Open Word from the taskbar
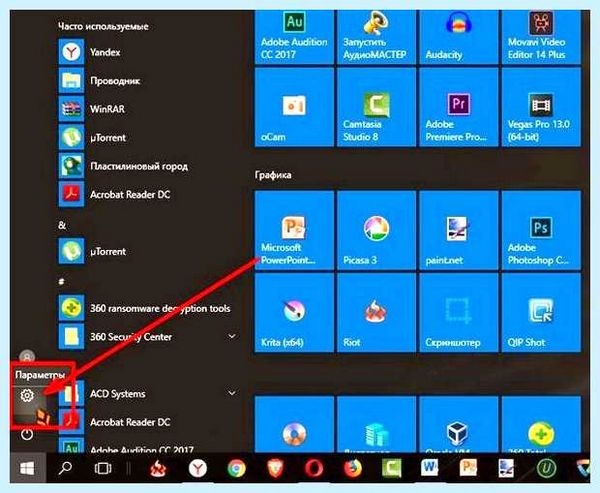Image resolution: width=600 pixels, height=493 pixels. 429,467
